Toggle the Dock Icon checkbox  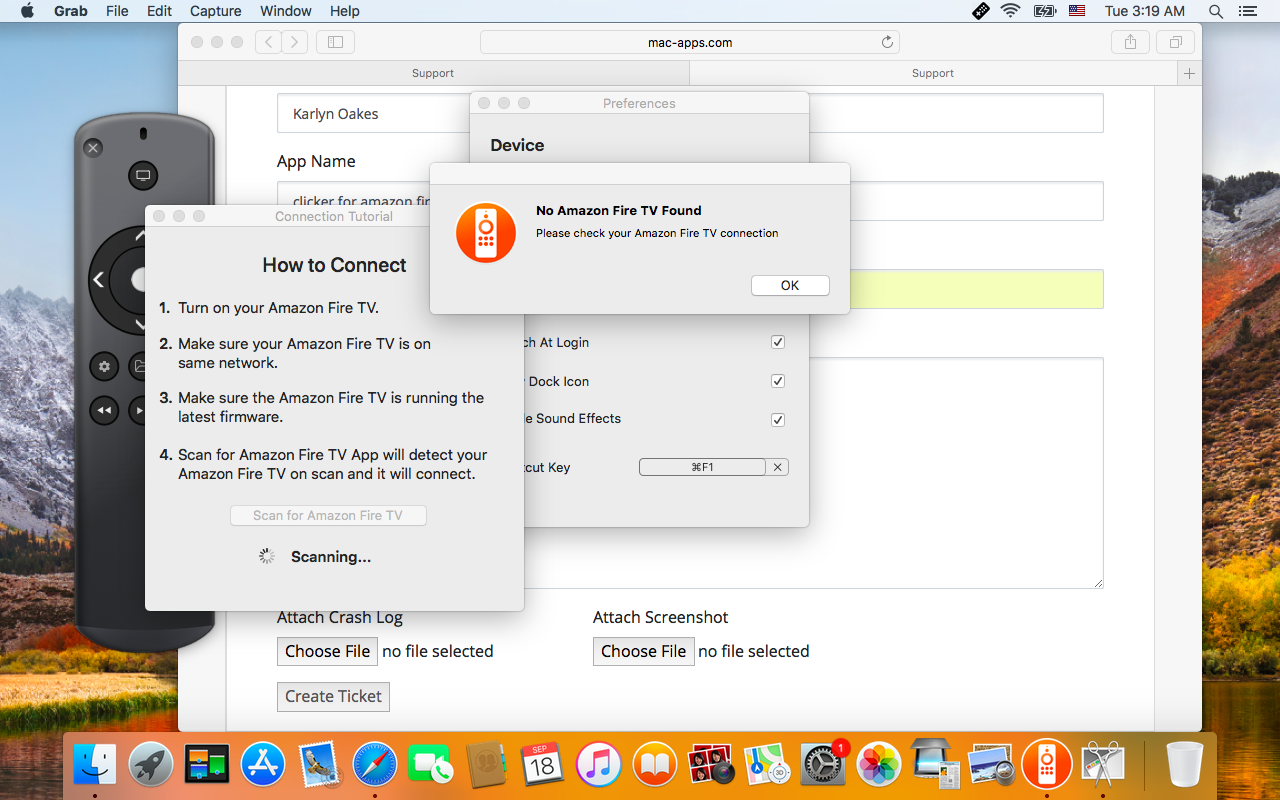click(778, 381)
